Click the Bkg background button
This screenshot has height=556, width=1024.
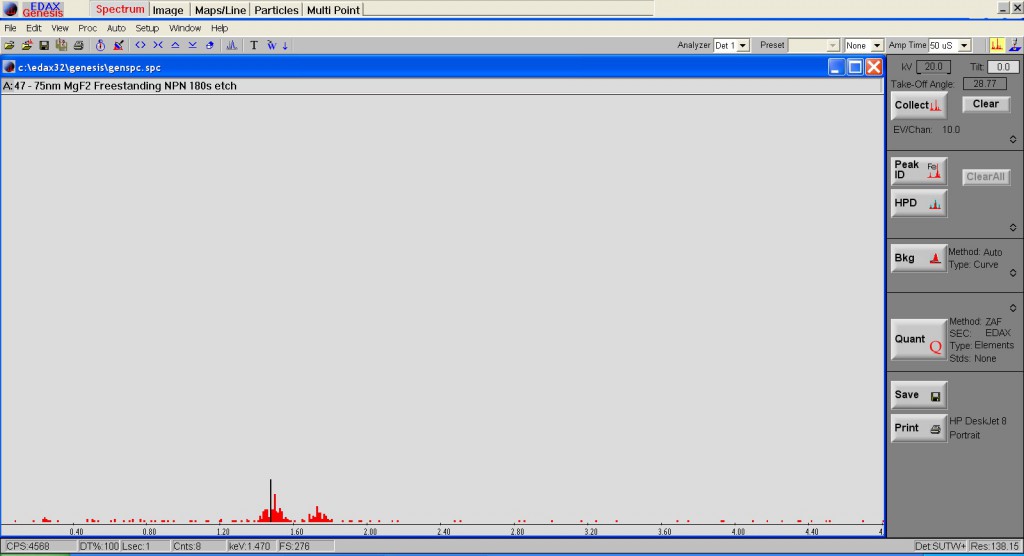point(918,258)
